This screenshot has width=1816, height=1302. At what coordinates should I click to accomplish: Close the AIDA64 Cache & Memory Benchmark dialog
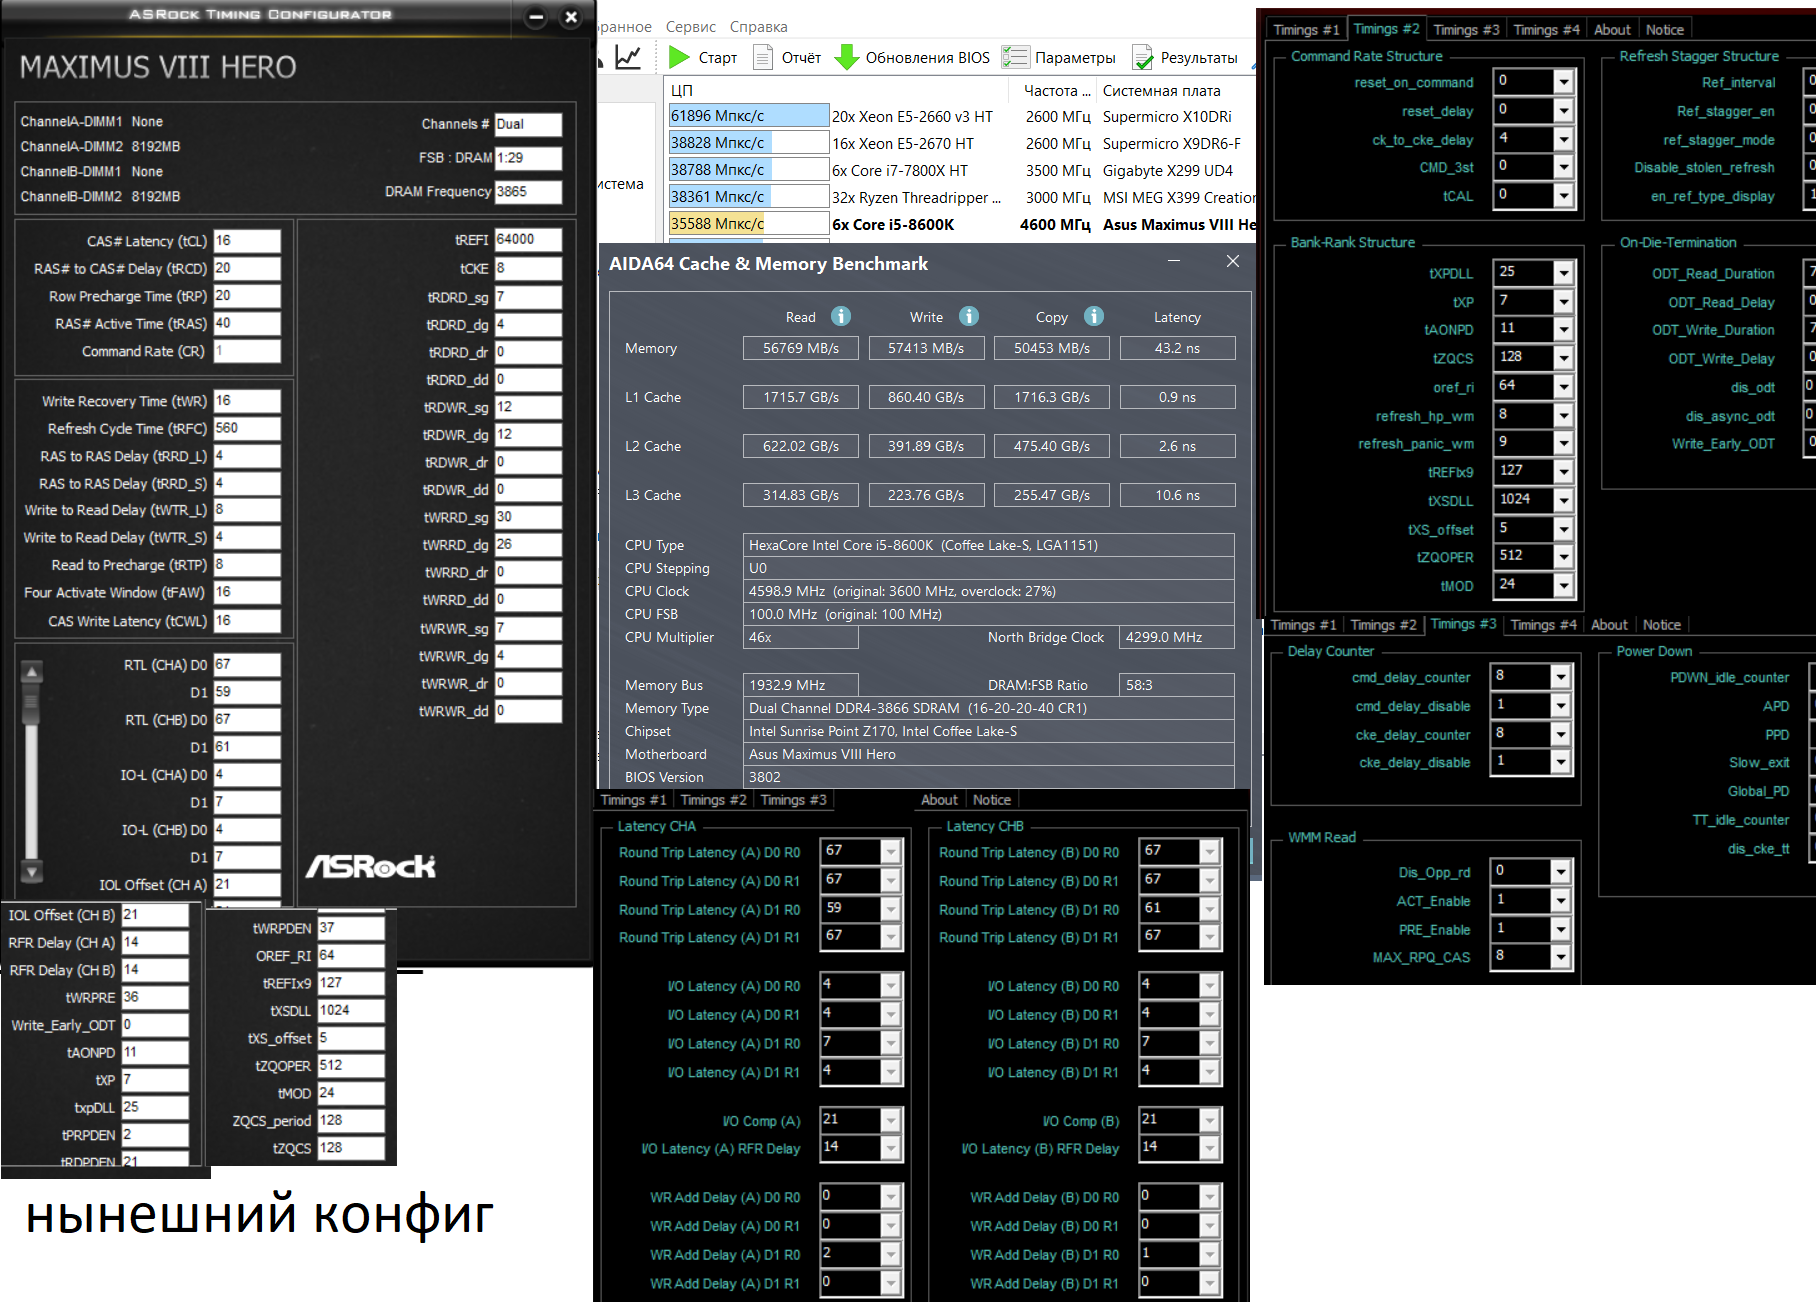click(x=1233, y=261)
